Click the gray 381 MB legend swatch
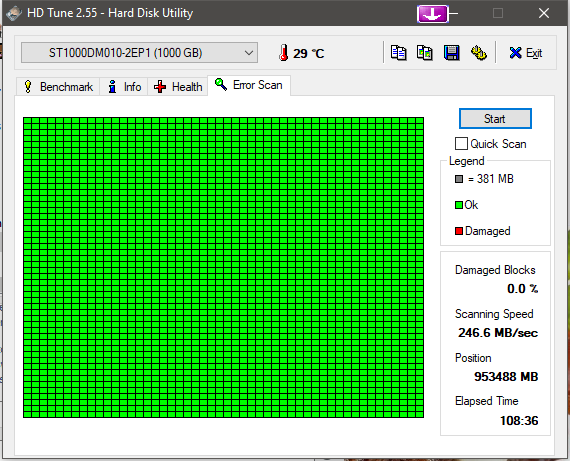This screenshot has height=461, width=570. [x=459, y=179]
